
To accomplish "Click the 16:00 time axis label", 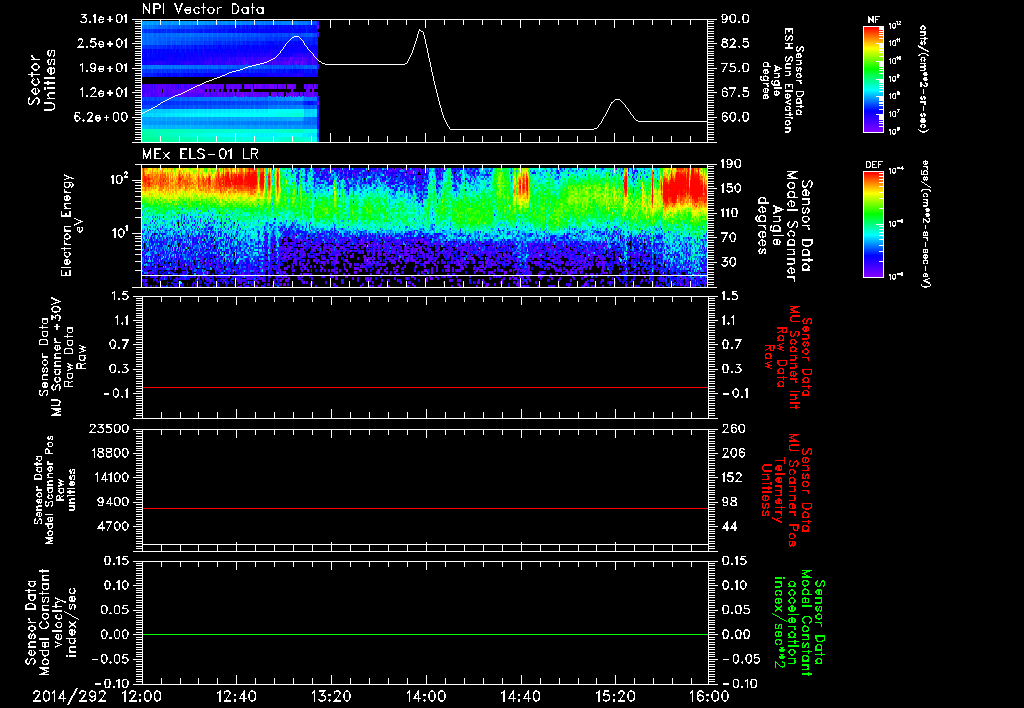I will coord(709,696).
